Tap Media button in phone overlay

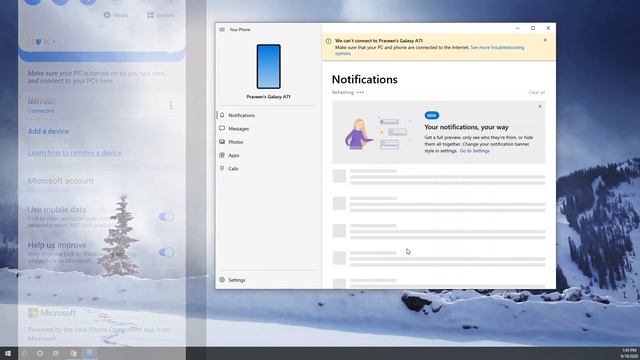point(116,15)
